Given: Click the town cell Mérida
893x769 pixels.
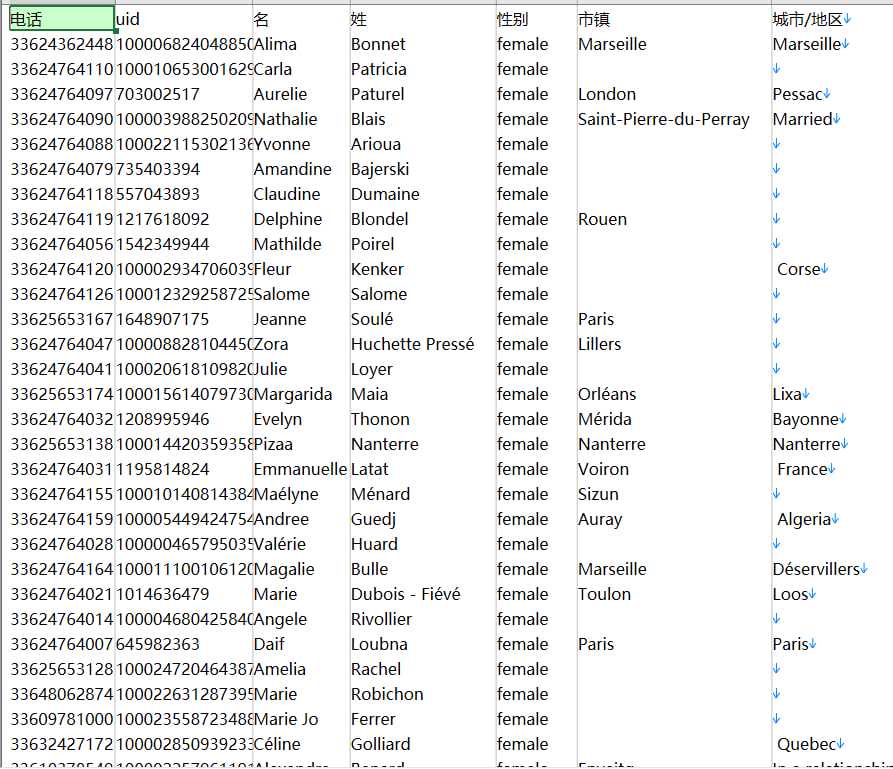Looking at the screenshot, I should (x=674, y=419).
